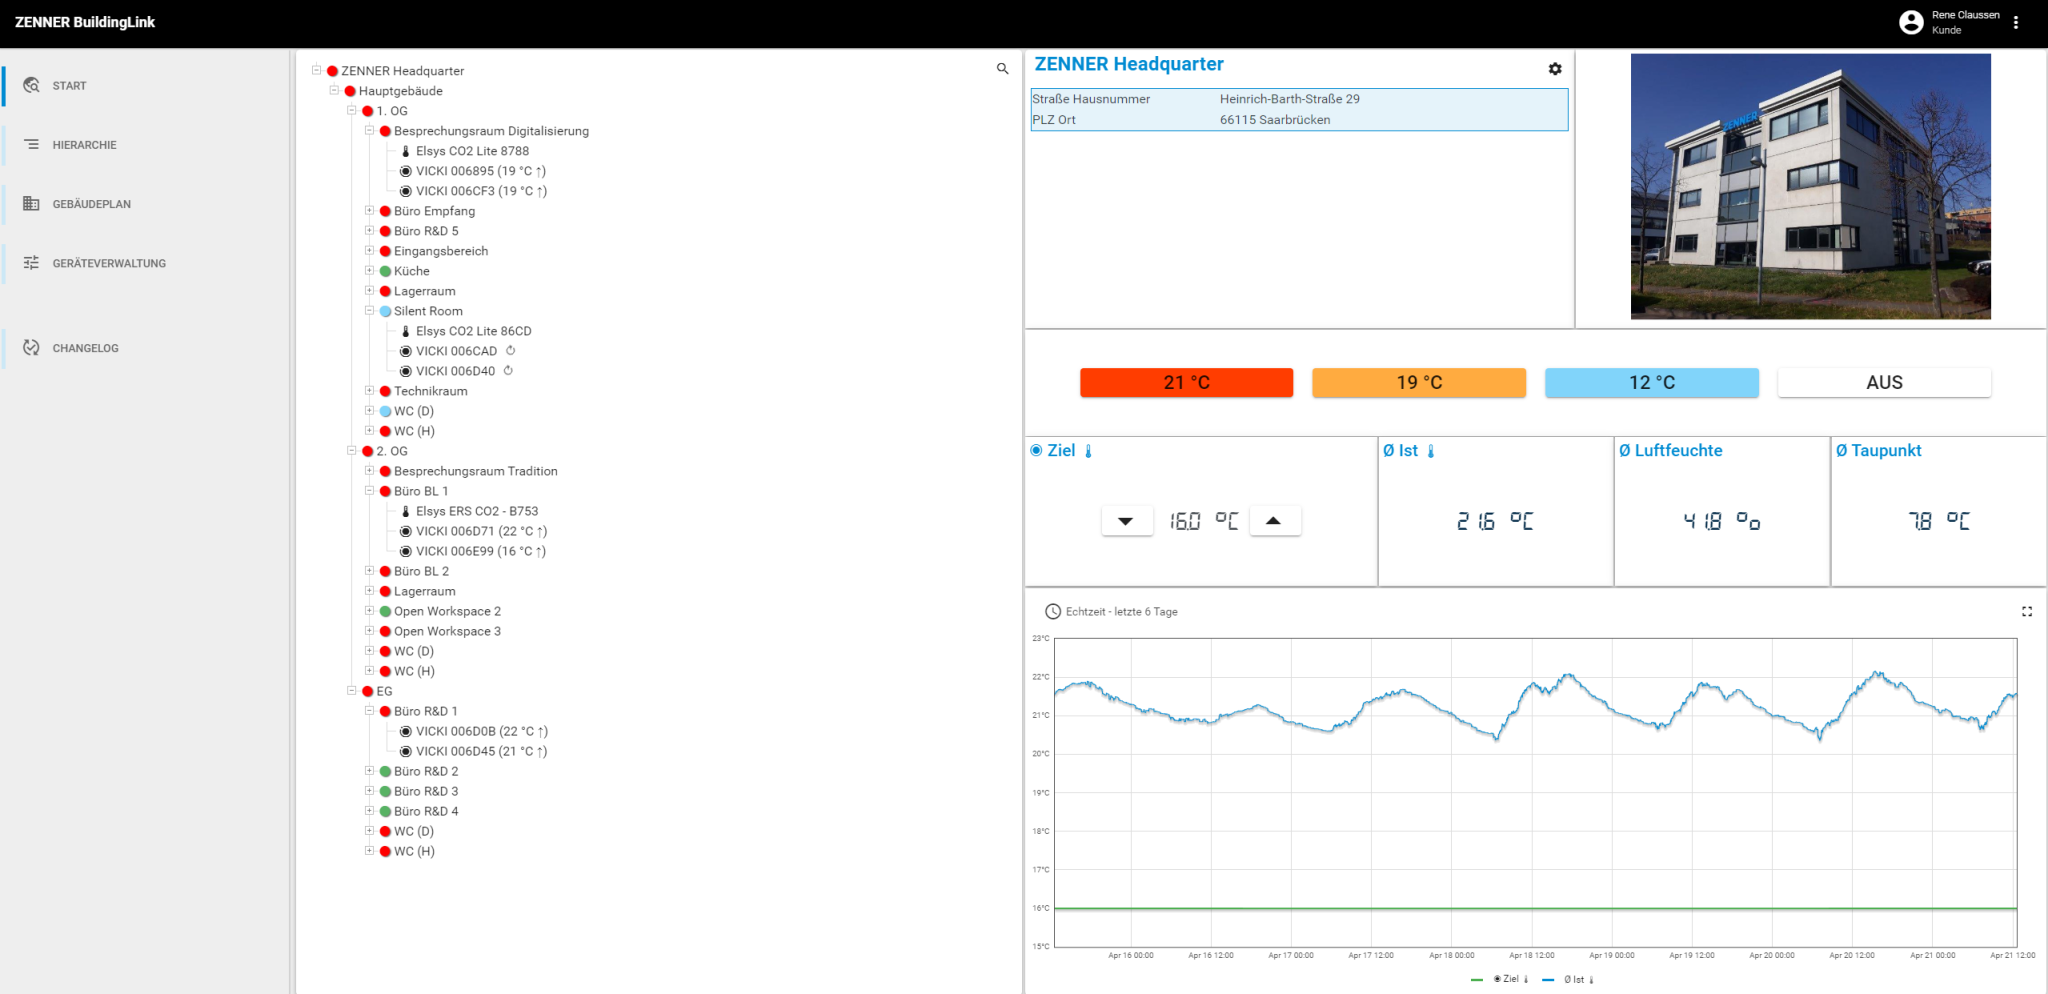Go to Geräteverwaltung in sidebar

109,263
